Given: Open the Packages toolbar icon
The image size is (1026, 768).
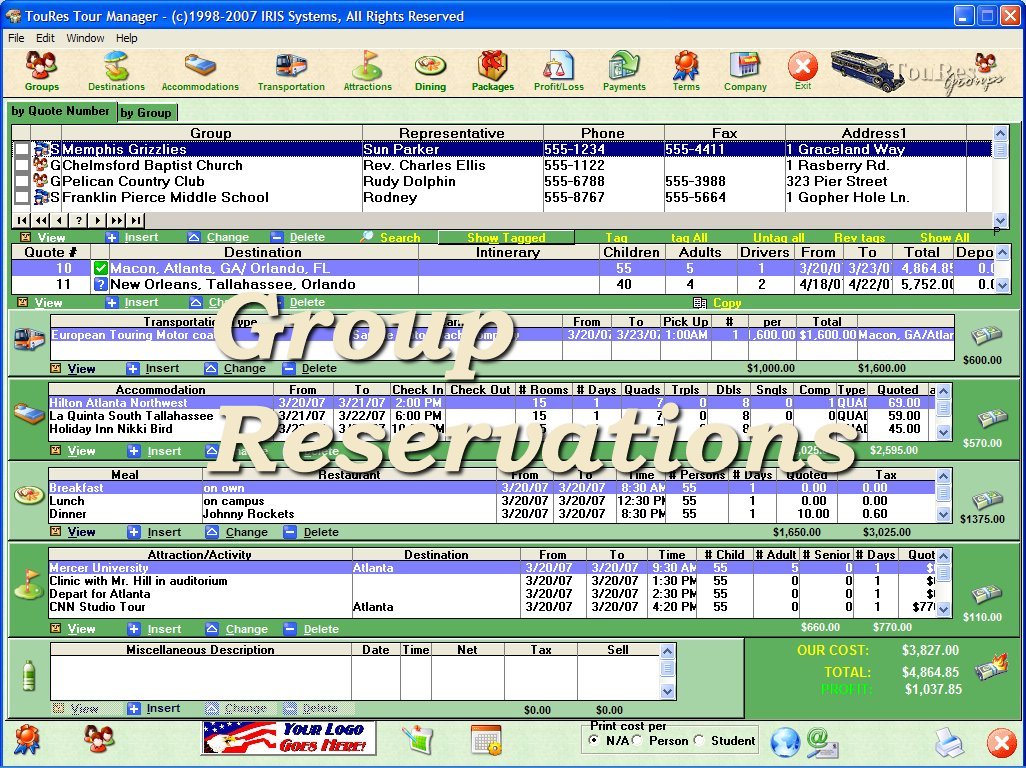Looking at the screenshot, I should (x=493, y=71).
